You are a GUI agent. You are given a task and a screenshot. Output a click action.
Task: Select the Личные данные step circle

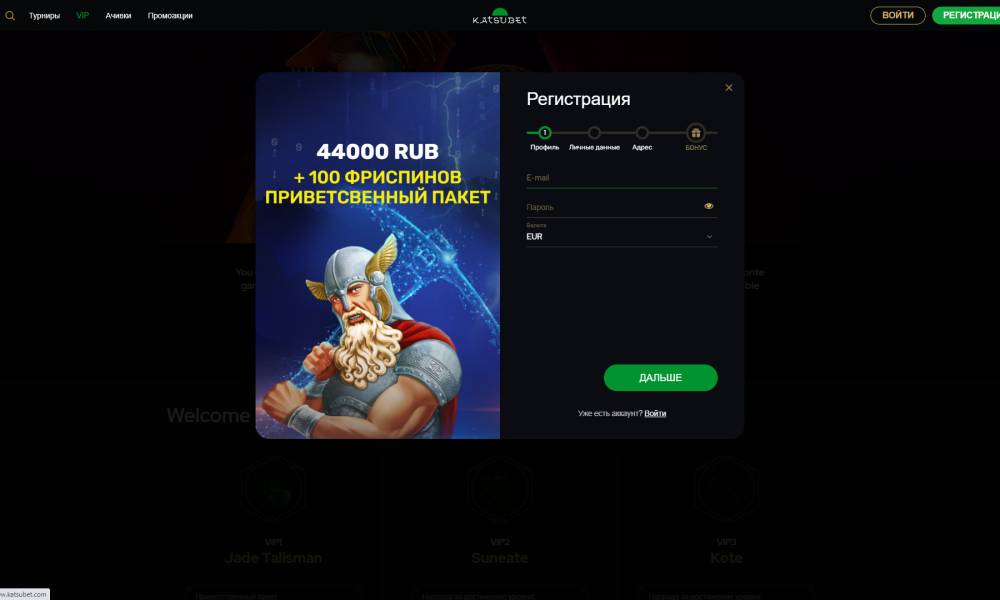pyautogui.click(x=594, y=133)
